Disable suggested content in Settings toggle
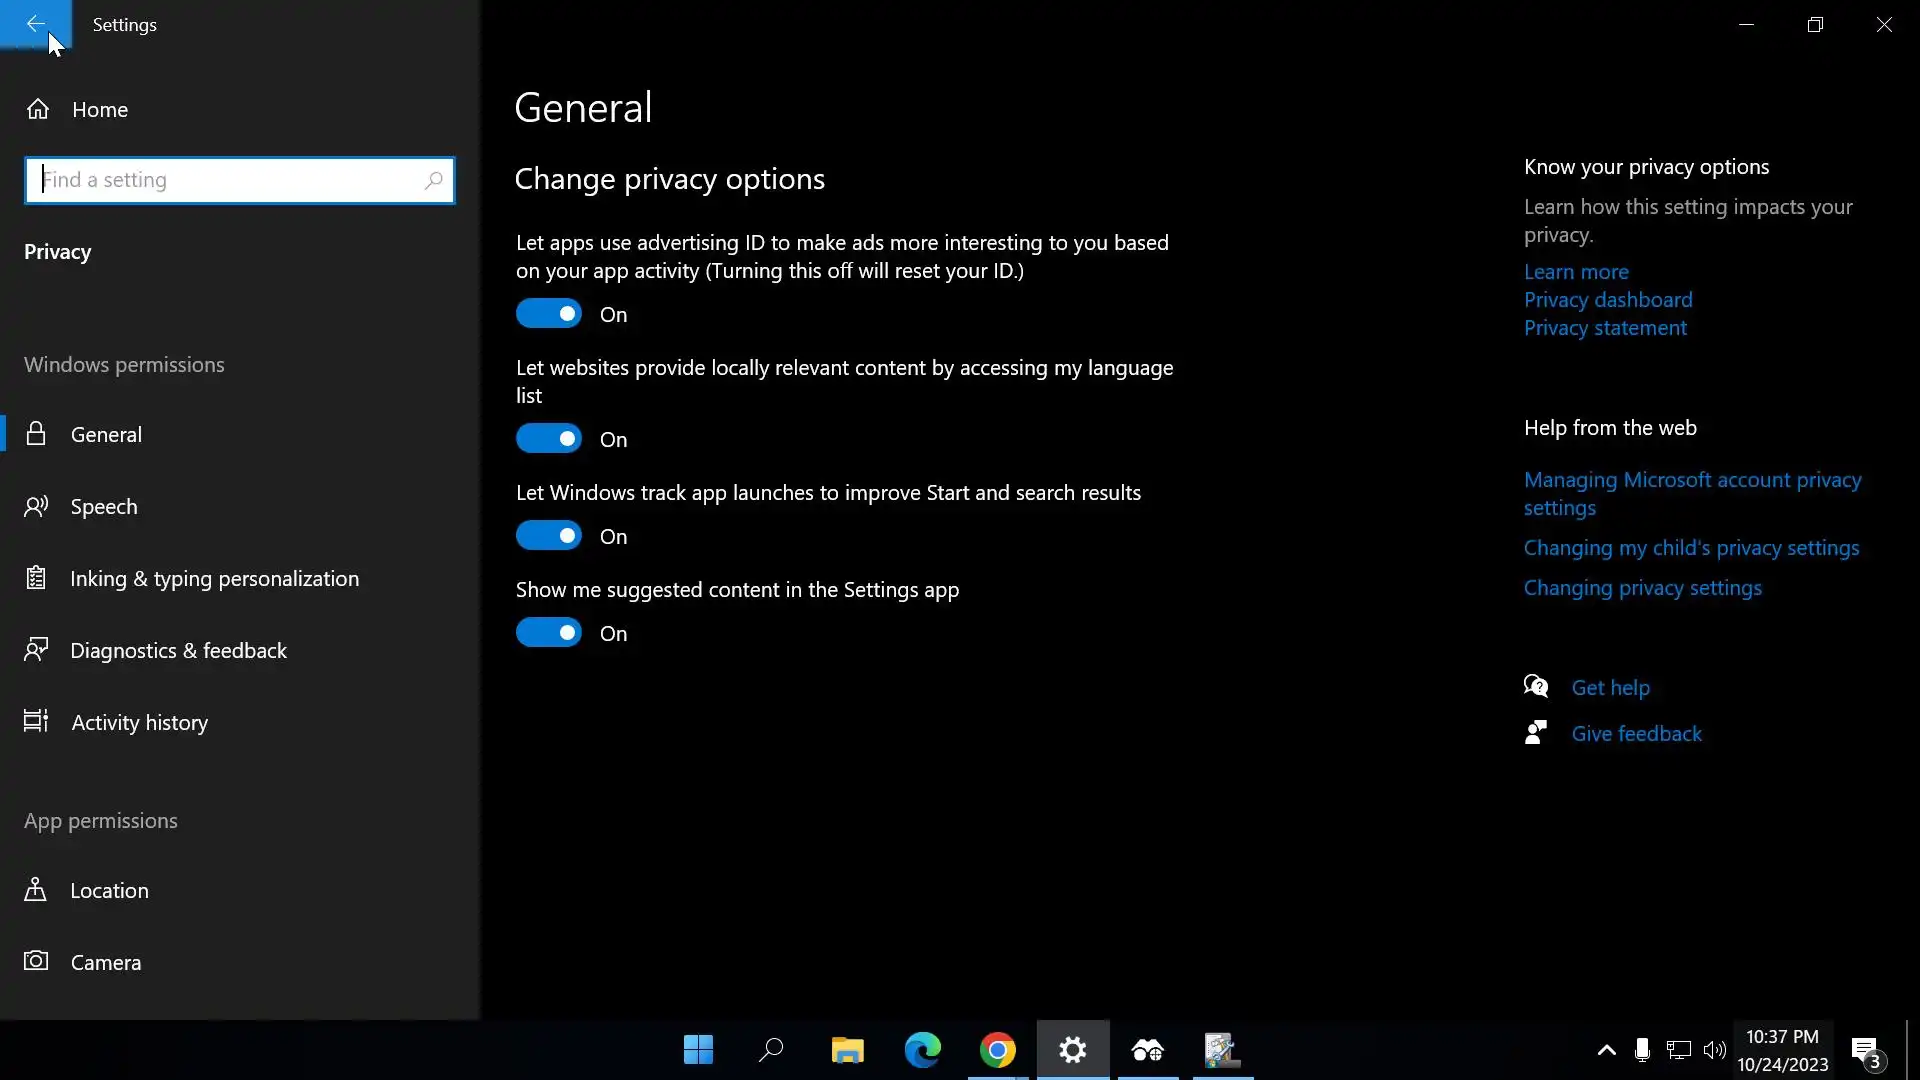 pyautogui.click(x=548, y=633)
